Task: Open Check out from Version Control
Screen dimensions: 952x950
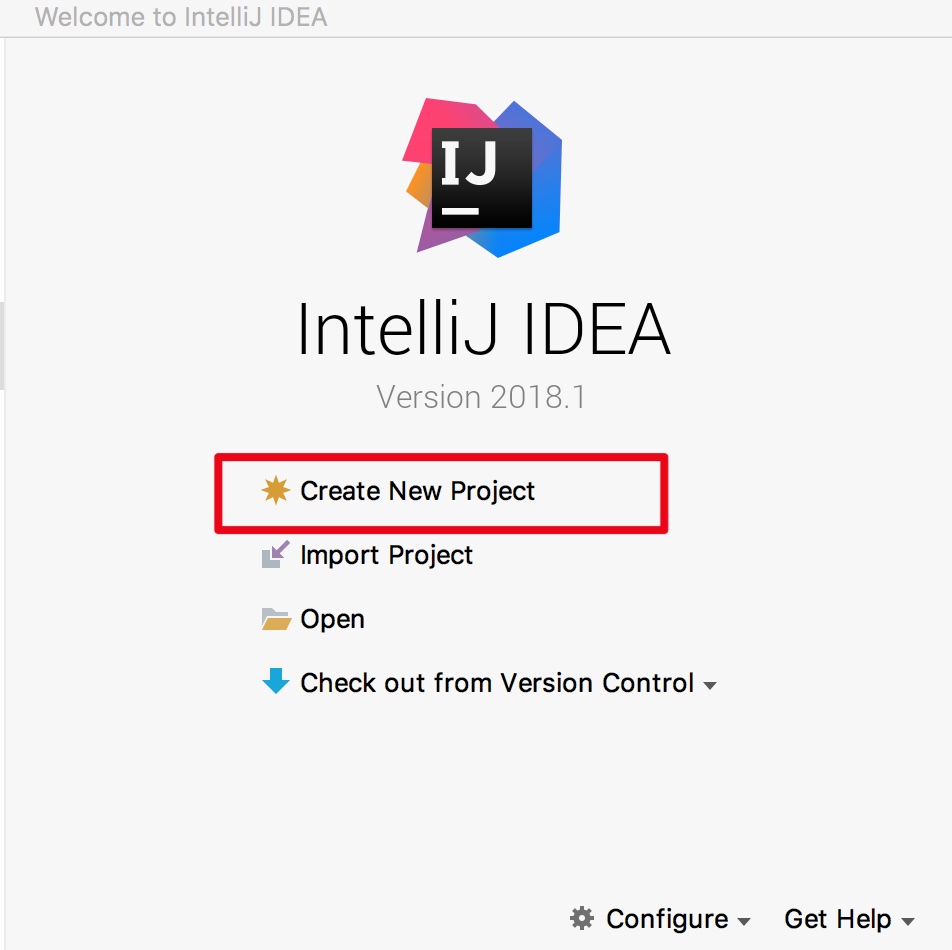Action: point(497,683)
